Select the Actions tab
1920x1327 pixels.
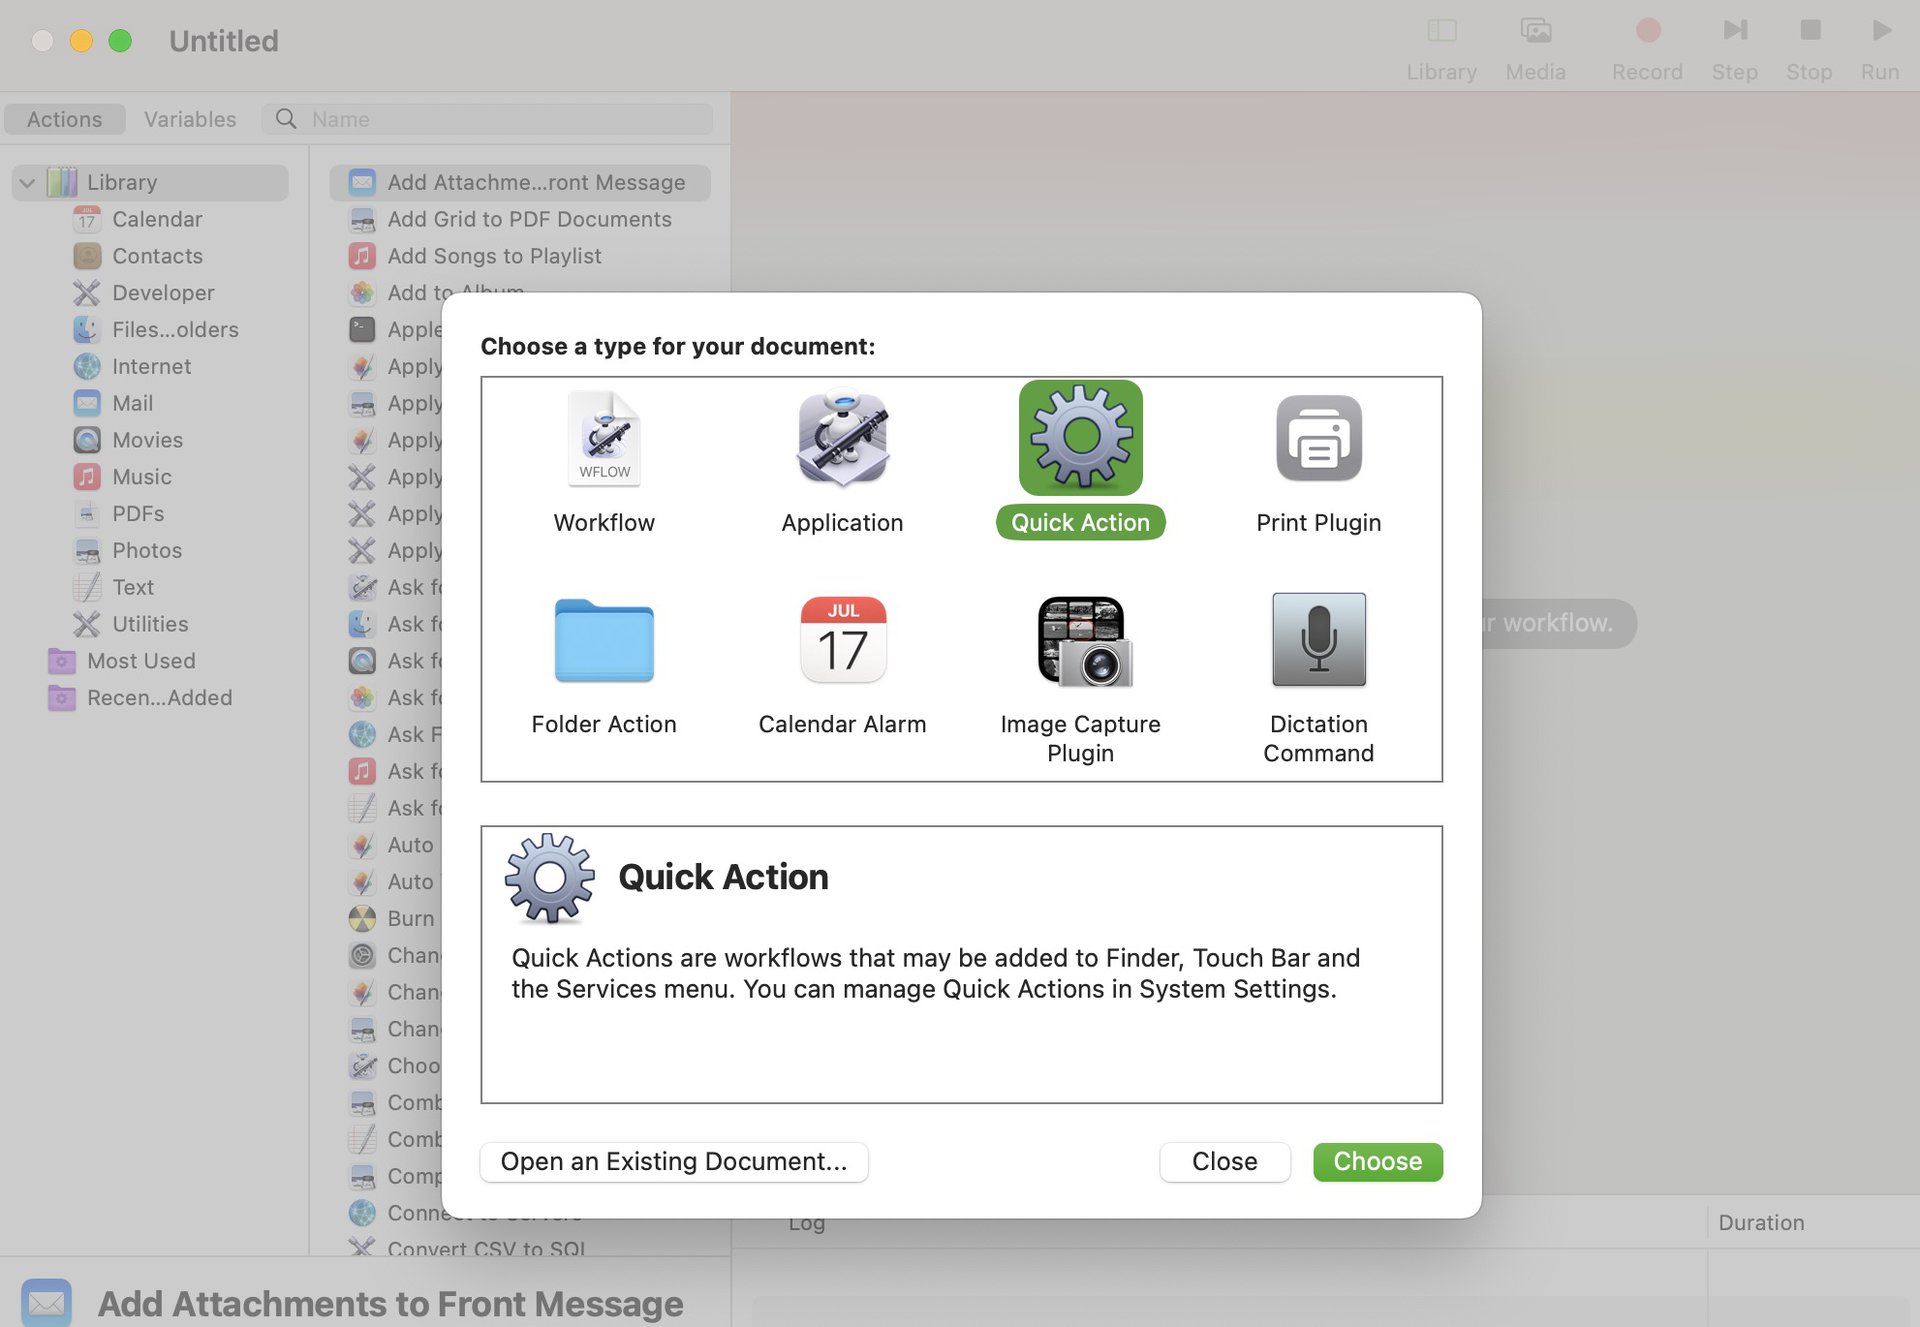[64, 119]
